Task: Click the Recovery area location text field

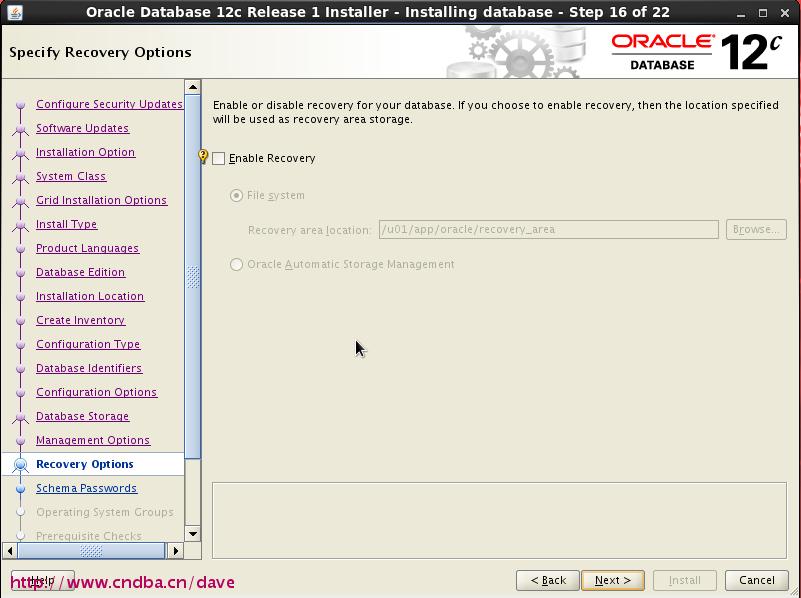Action: coord(549,229)
